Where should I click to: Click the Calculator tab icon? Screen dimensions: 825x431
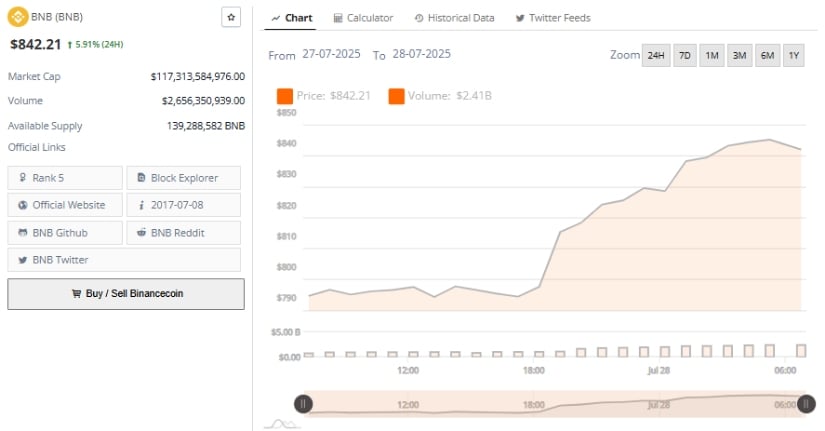(x=338, y=18)
